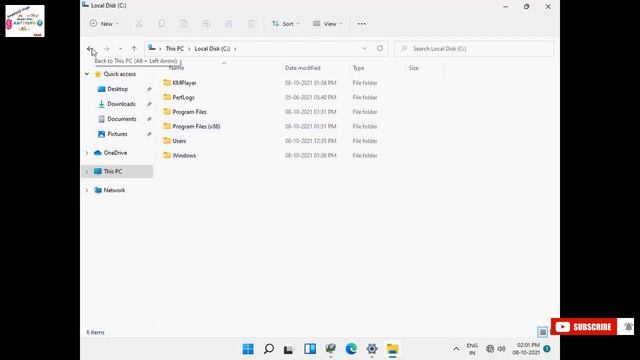The height and width of the screenshot is (360, 640).
Task: Click the Cut scissors icon in toolbar
Action: pos(139,24)
